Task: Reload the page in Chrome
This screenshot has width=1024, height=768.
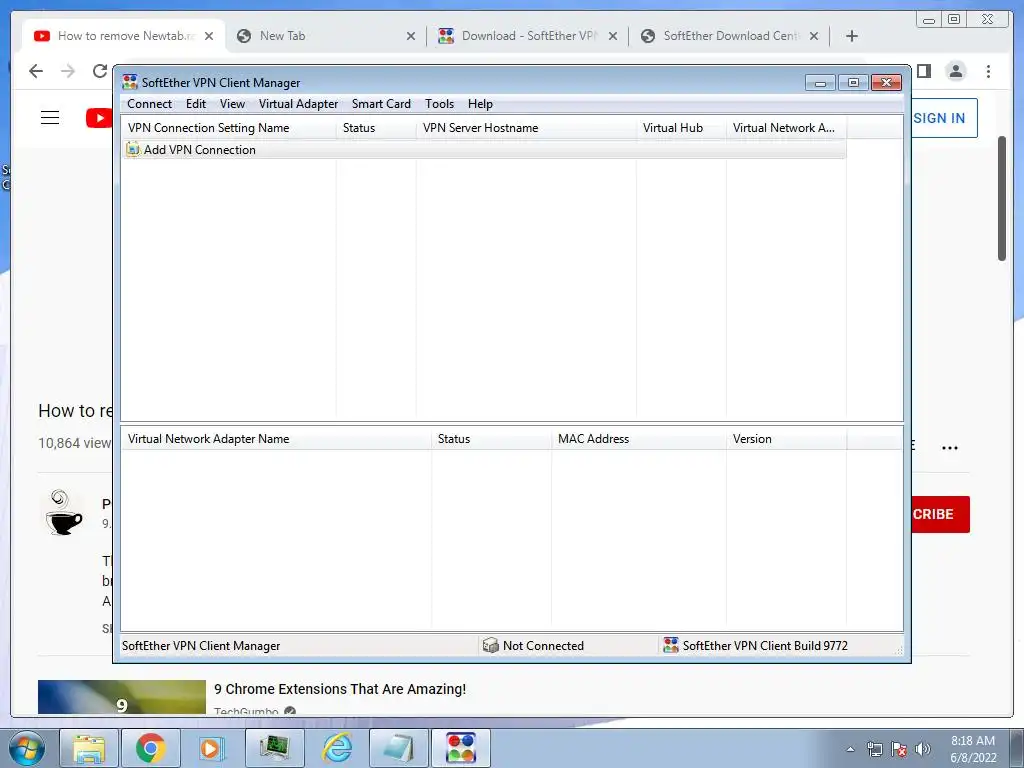Action: tap(100, 71)
